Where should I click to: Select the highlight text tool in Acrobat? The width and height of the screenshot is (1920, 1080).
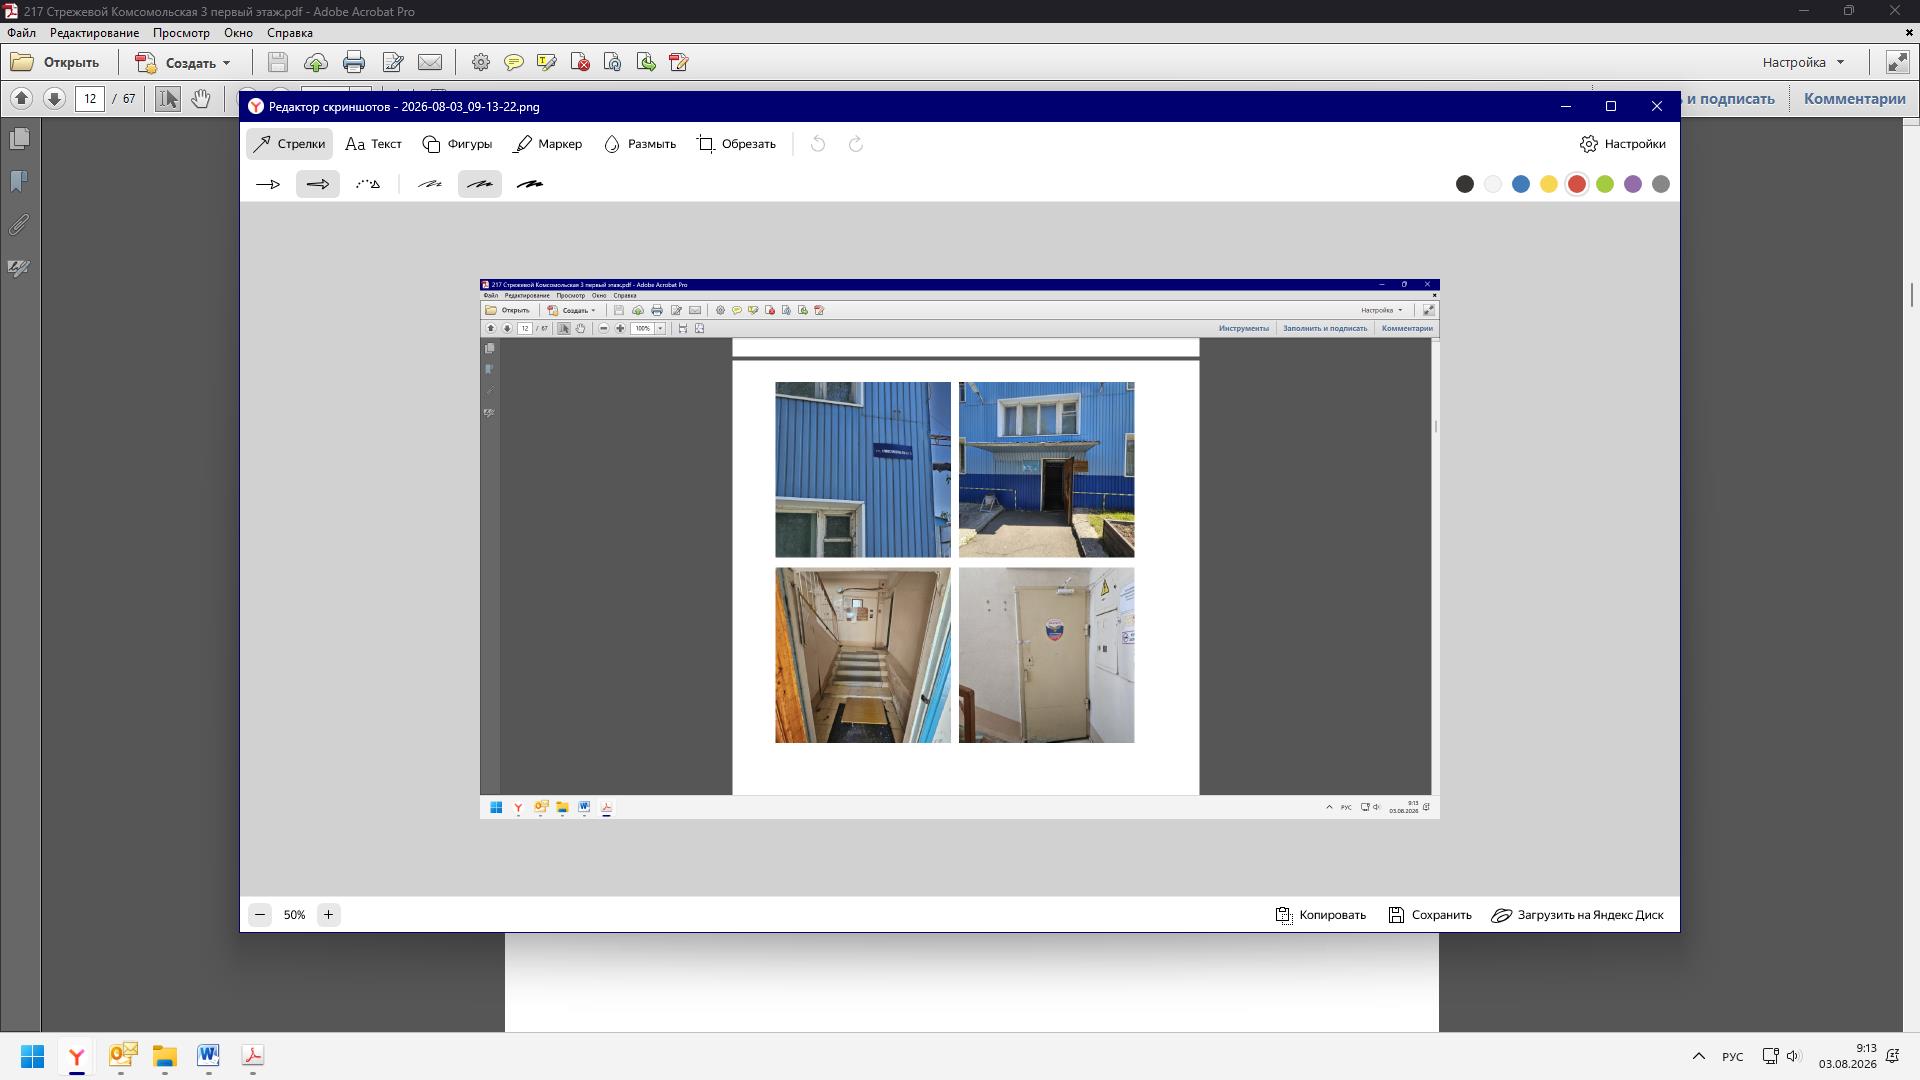(x=547, y=62)
